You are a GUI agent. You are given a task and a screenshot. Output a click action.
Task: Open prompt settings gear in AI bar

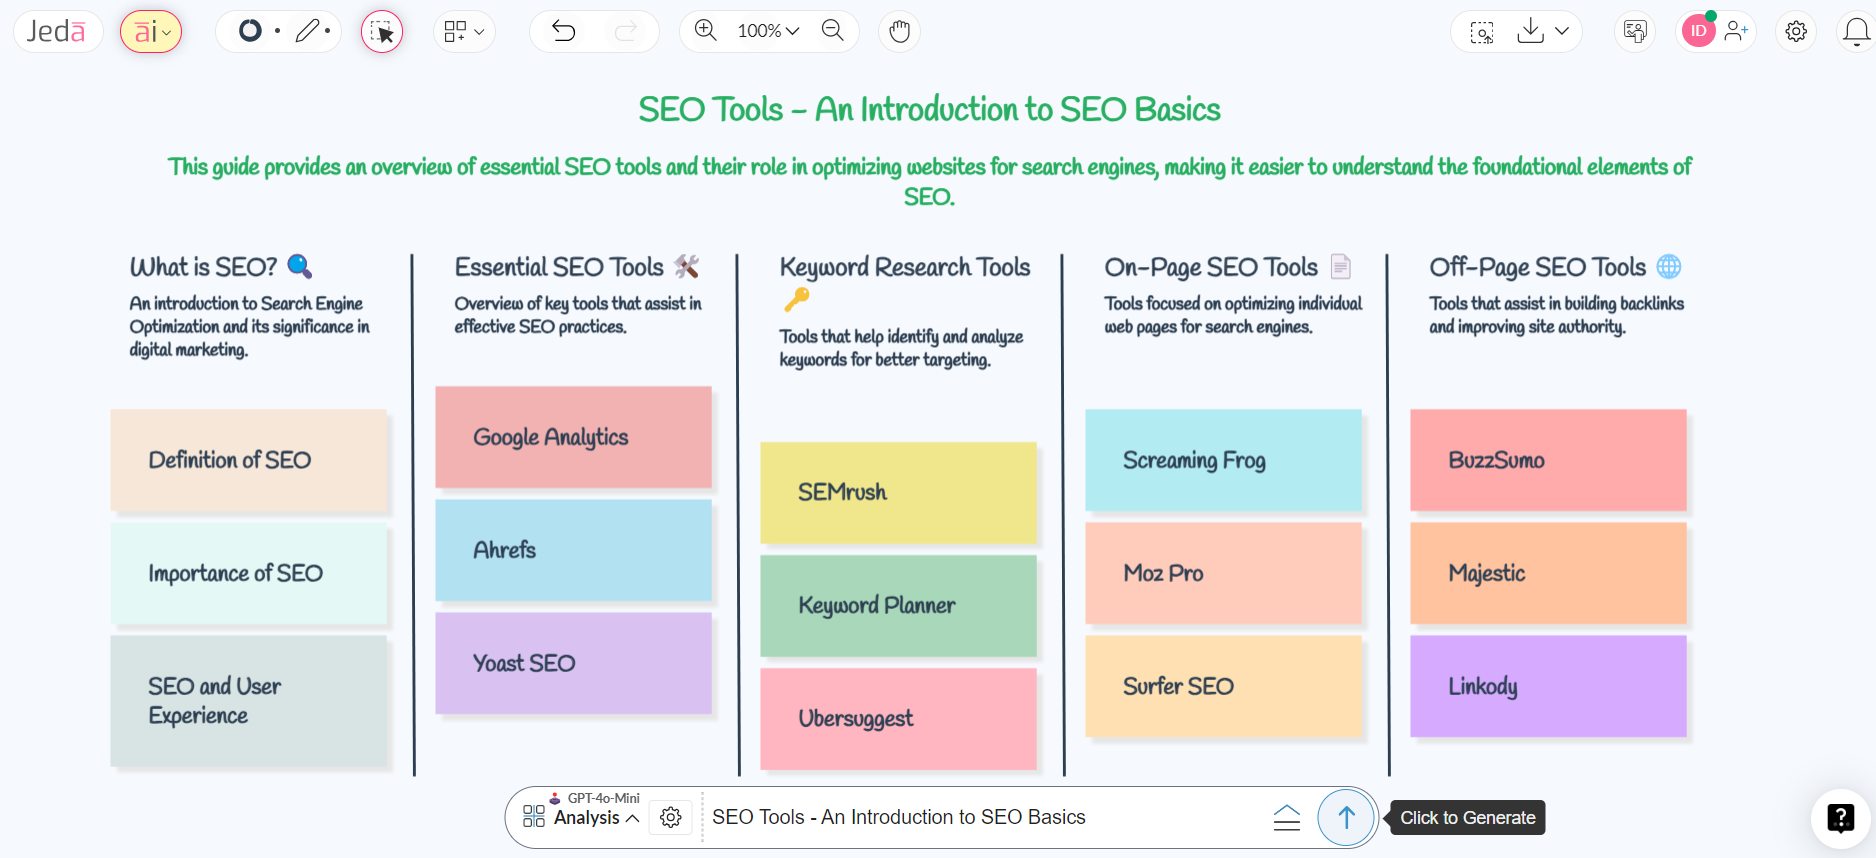coord(671,818)
